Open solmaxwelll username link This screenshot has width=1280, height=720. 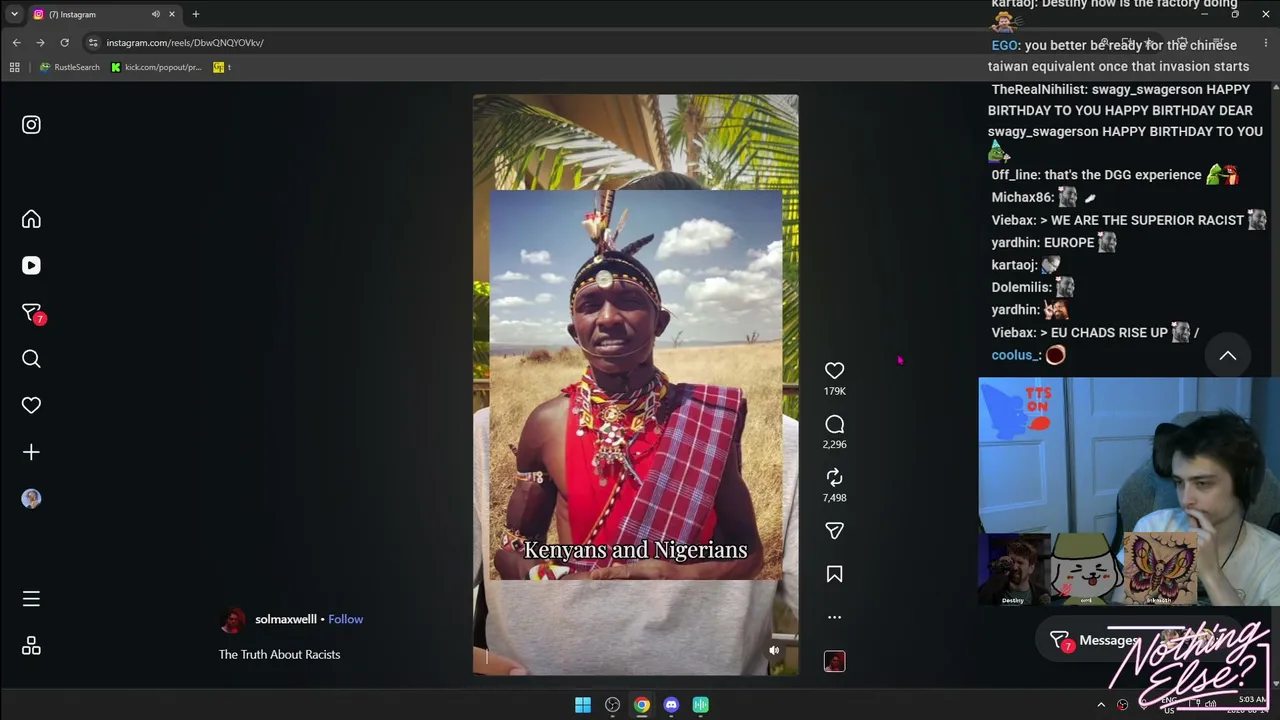[286, 619]
